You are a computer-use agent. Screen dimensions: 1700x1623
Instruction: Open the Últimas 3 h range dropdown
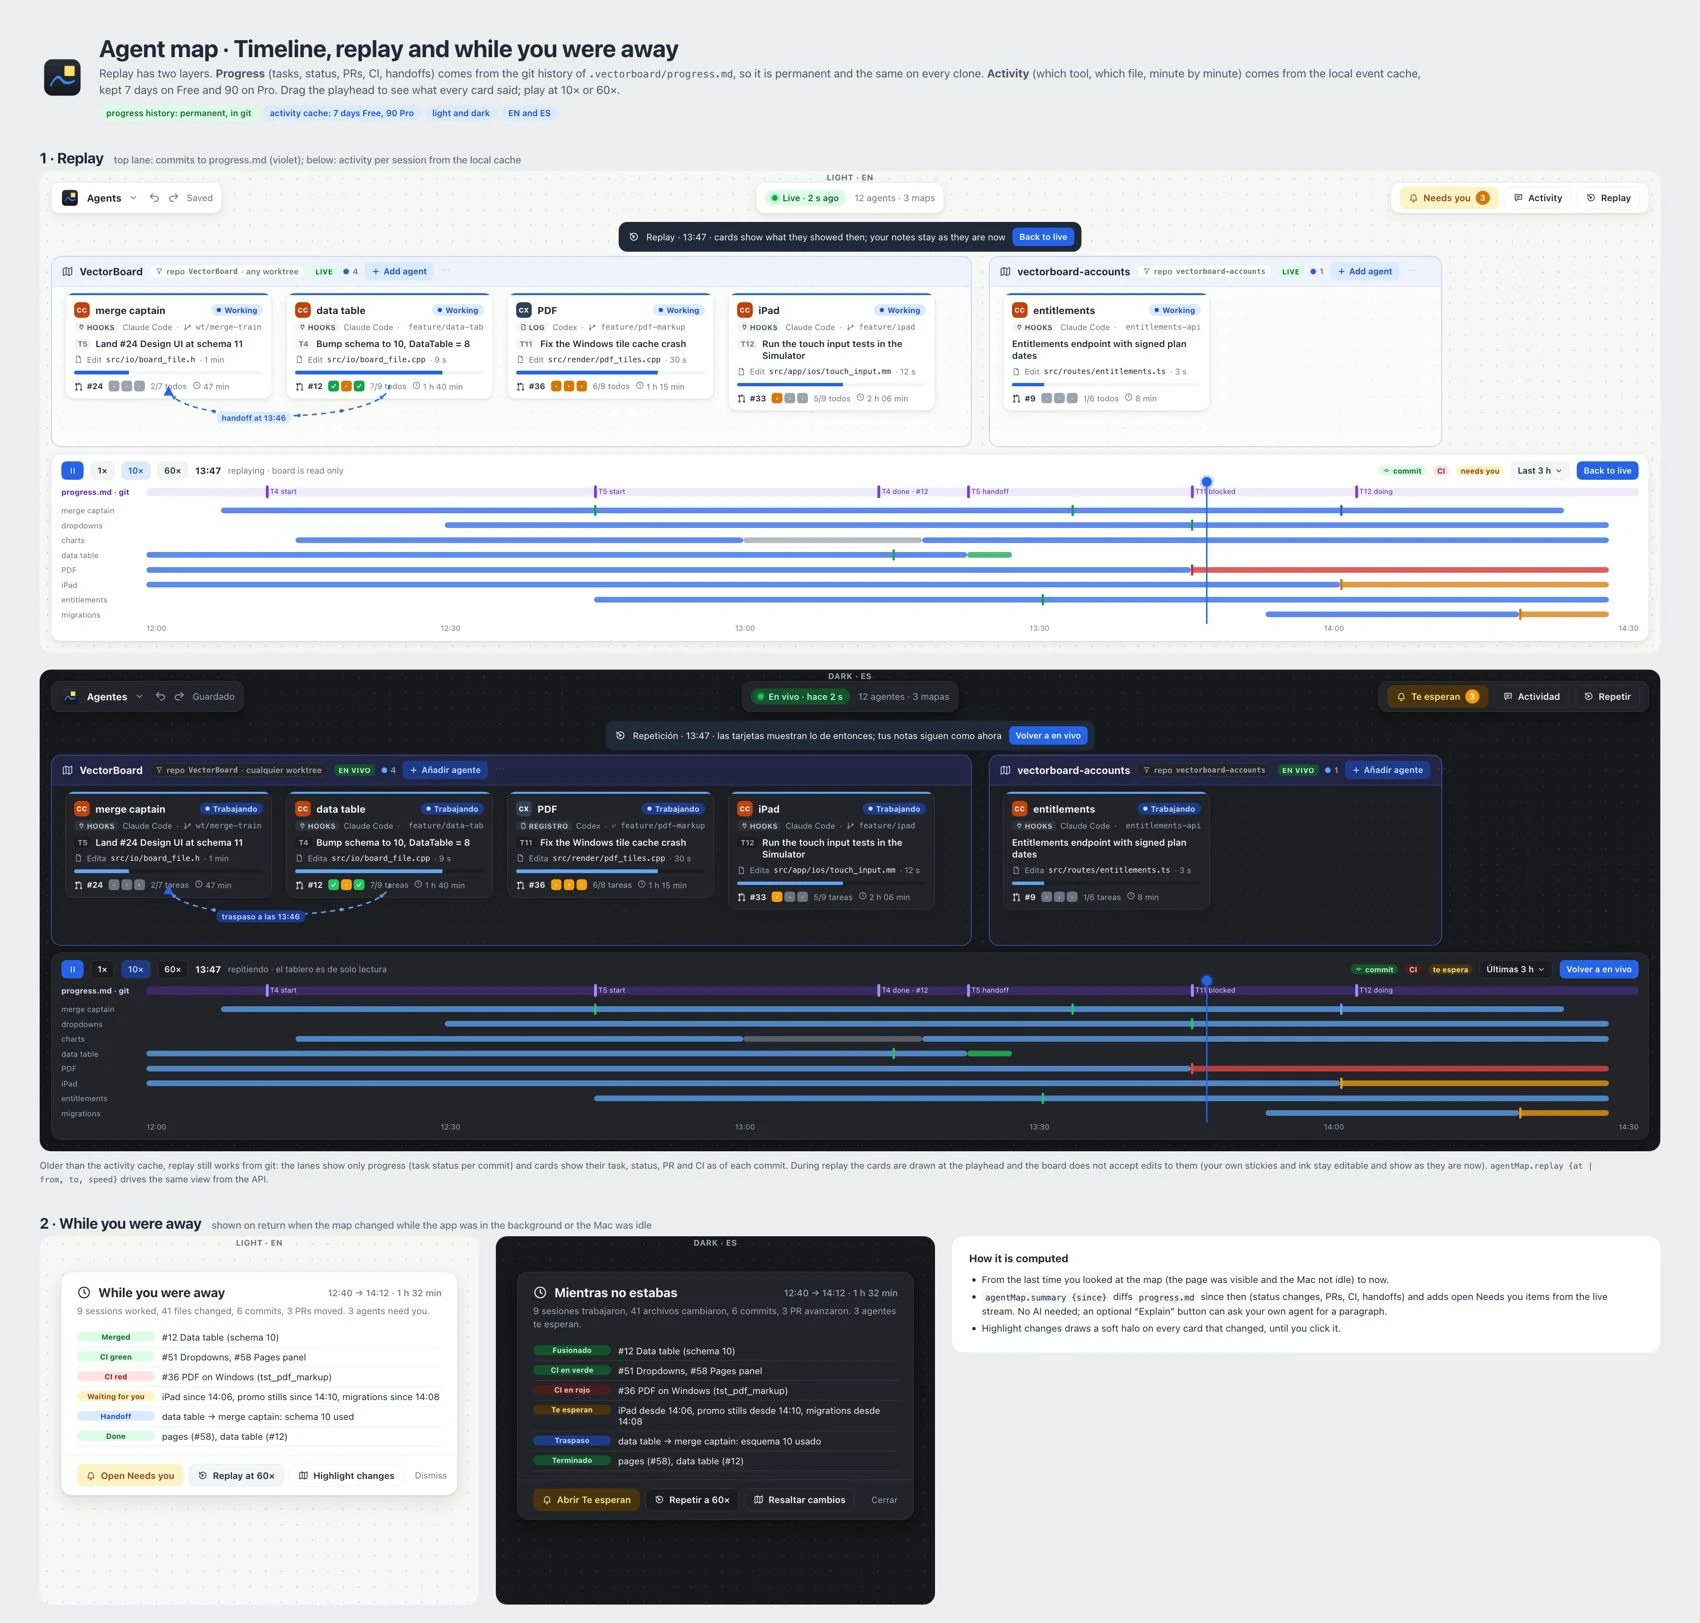click(1516, 970)
